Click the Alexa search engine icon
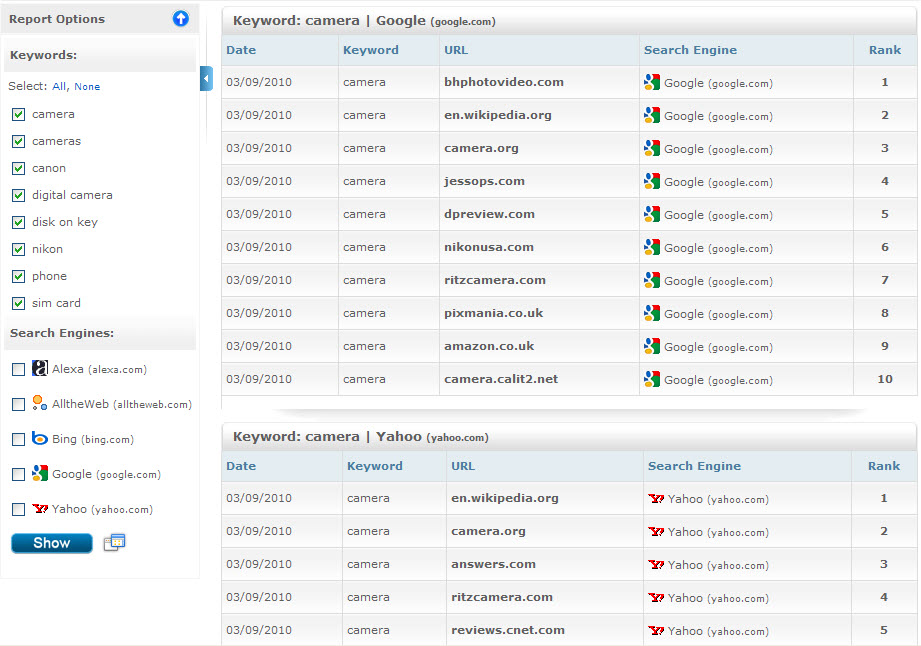 pyautogui.click(x=40, y=369)
